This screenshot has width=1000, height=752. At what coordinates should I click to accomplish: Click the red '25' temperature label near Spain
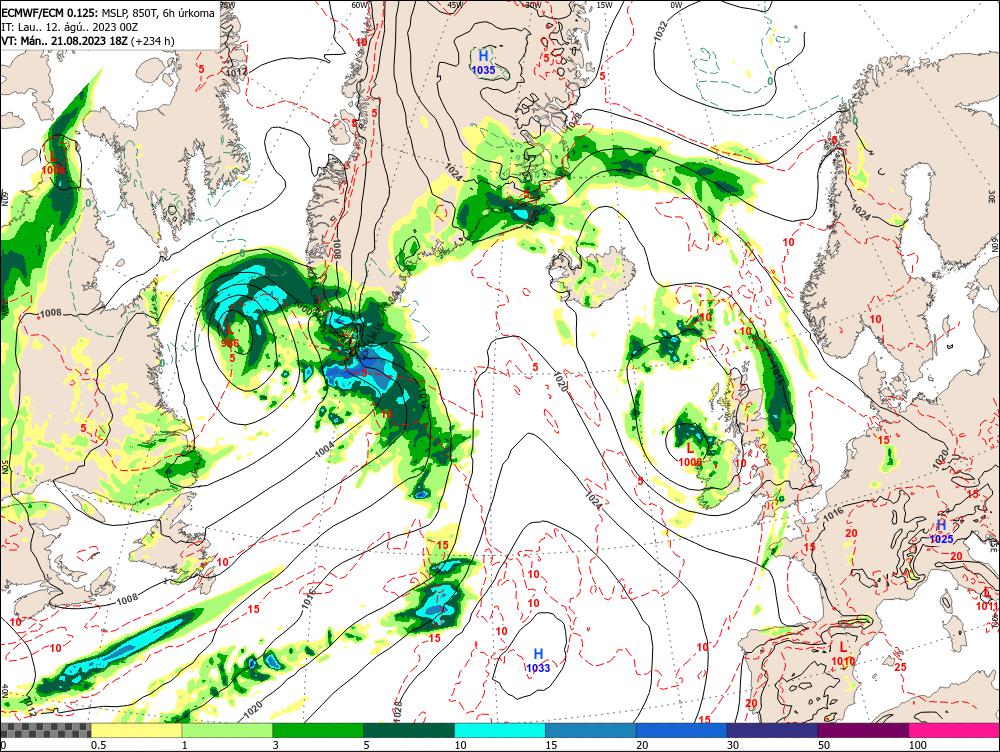point(901,667)
